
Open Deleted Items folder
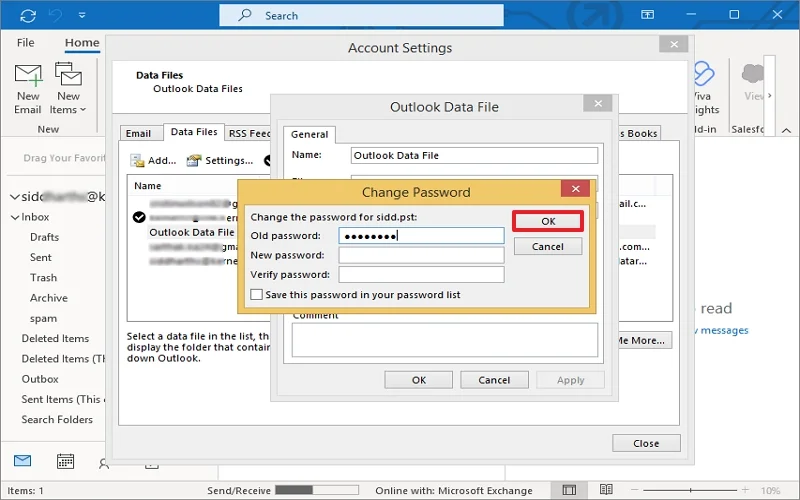55,339
